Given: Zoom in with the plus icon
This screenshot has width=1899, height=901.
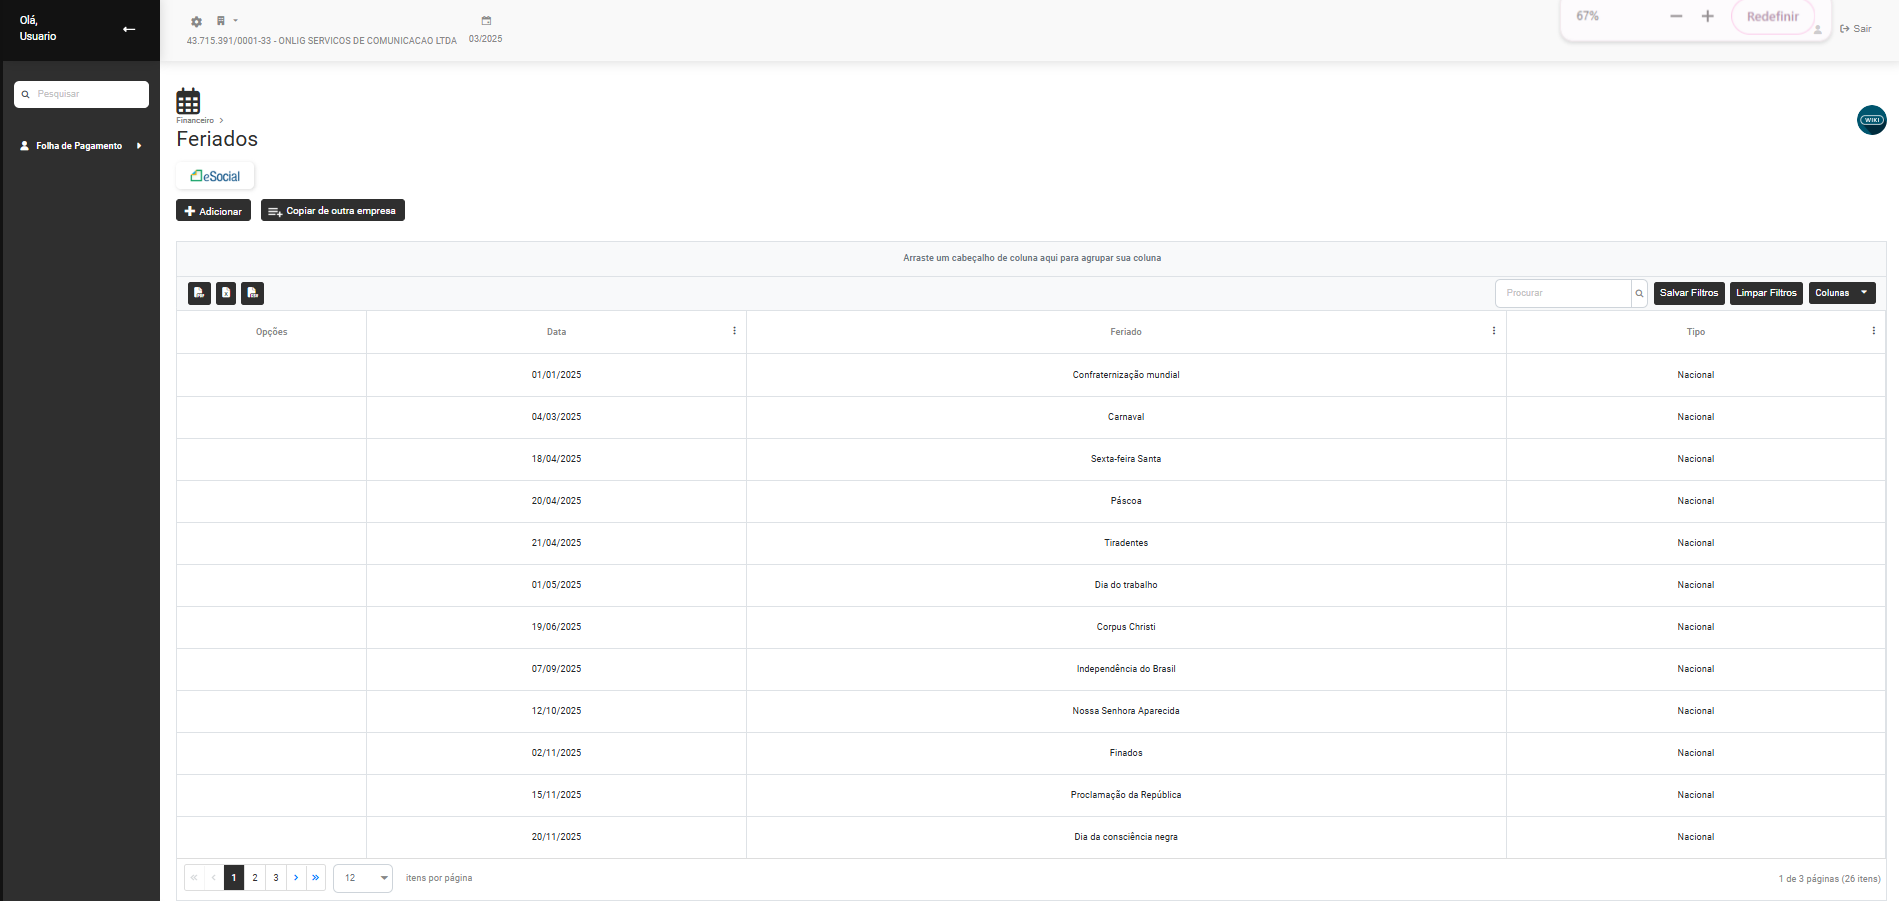Looking at the screenshot, I should (x=1708, y=16).
